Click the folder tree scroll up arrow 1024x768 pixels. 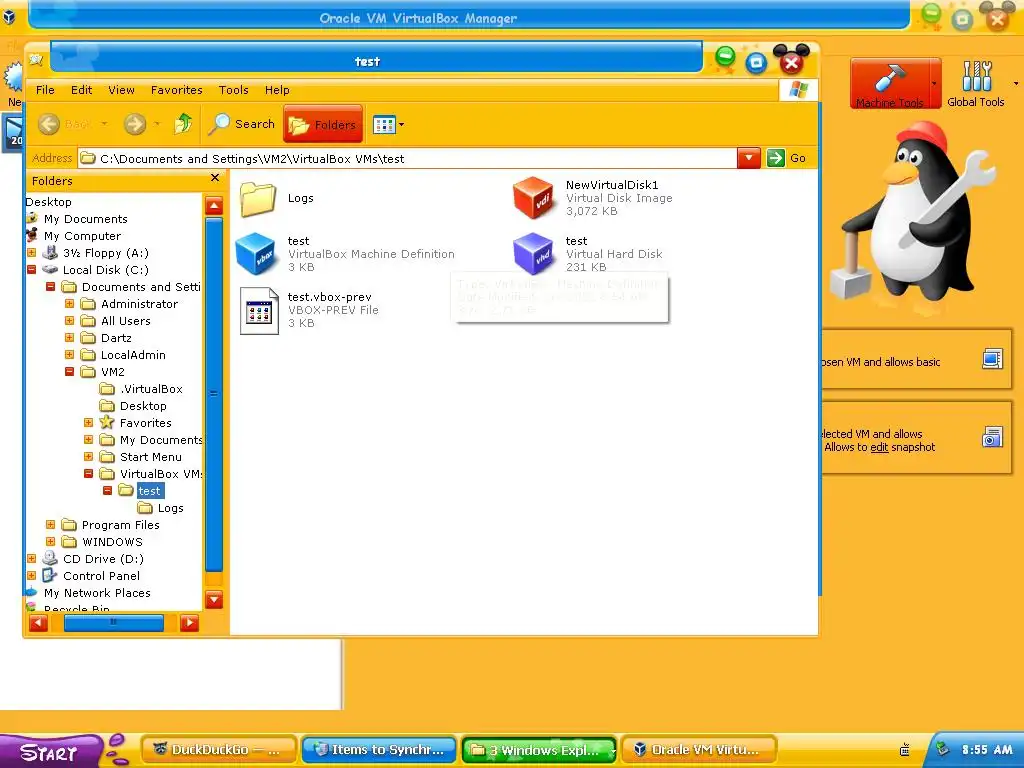(x=214, y=206)
